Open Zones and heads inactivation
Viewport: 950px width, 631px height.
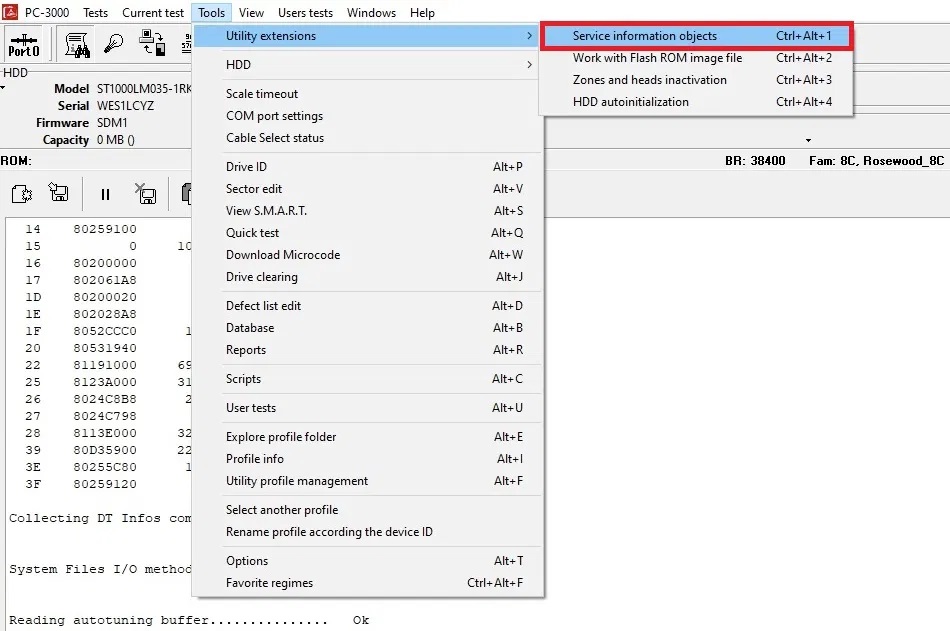coord(697,80)
